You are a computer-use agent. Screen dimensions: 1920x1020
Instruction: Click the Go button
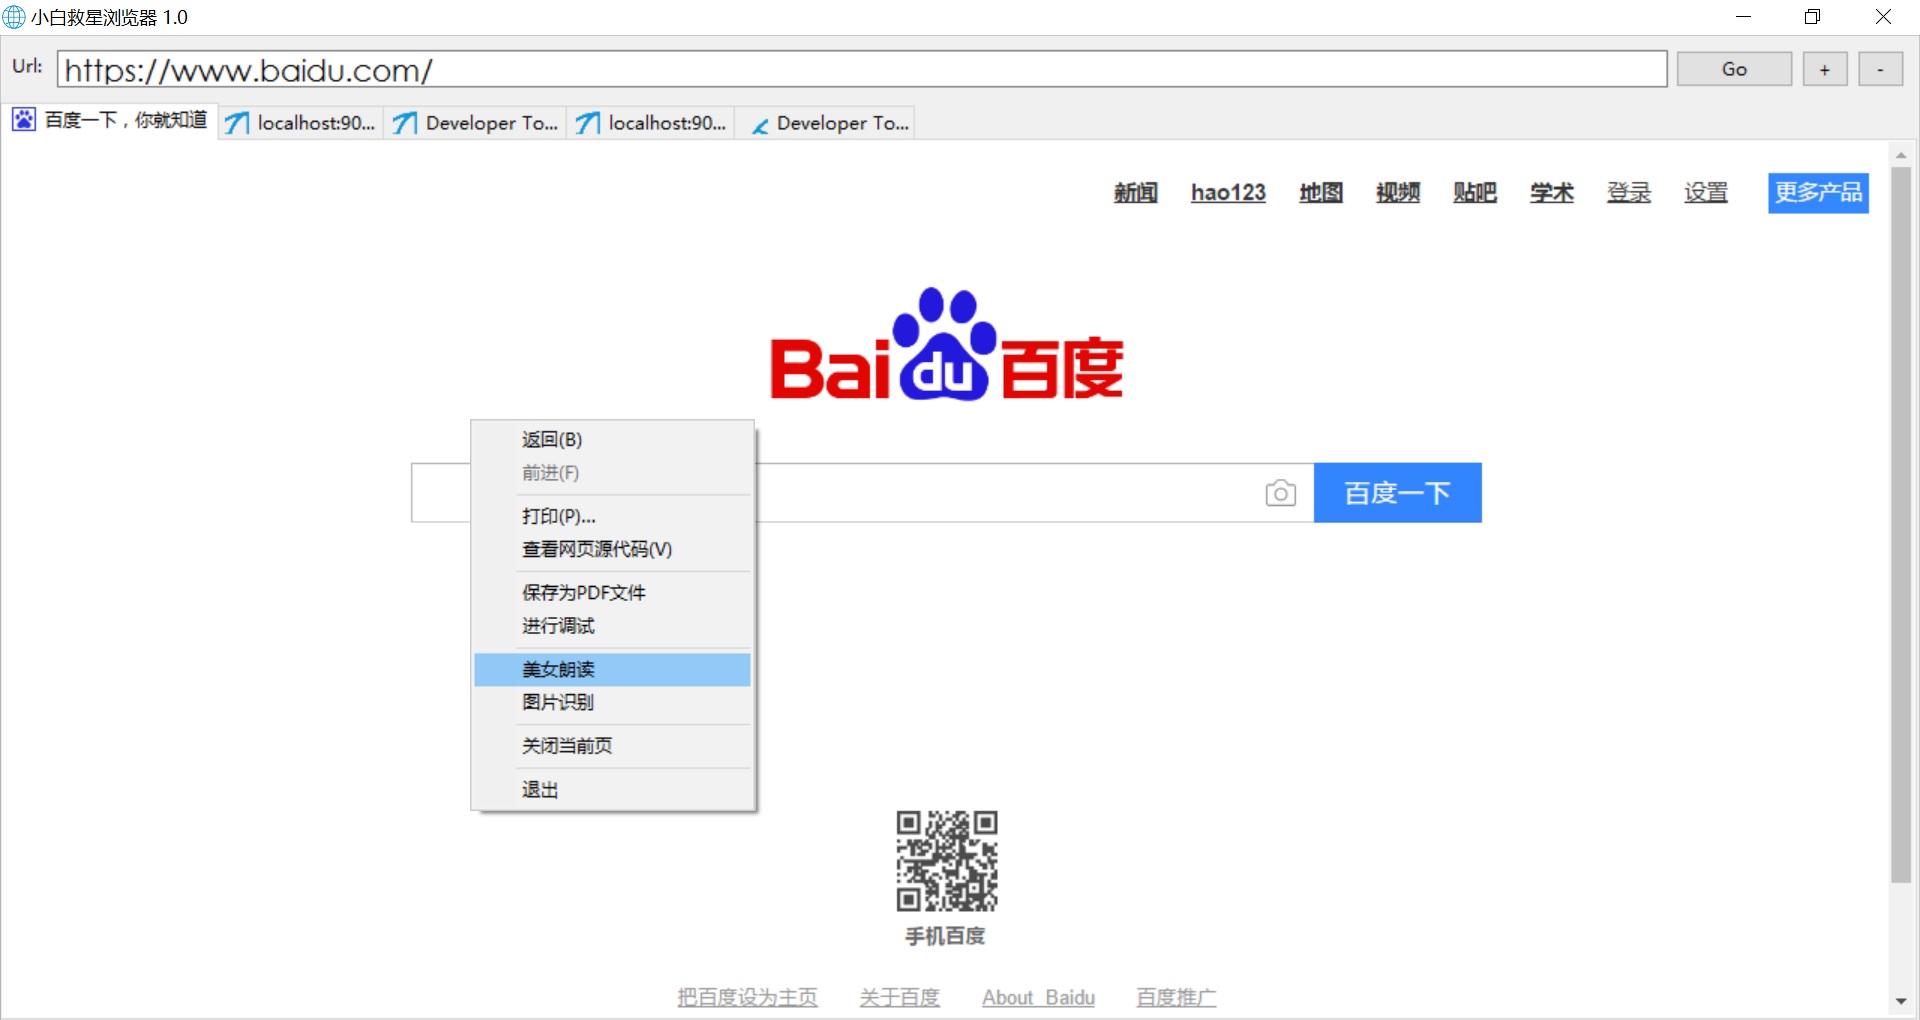tap(1734, 69)
